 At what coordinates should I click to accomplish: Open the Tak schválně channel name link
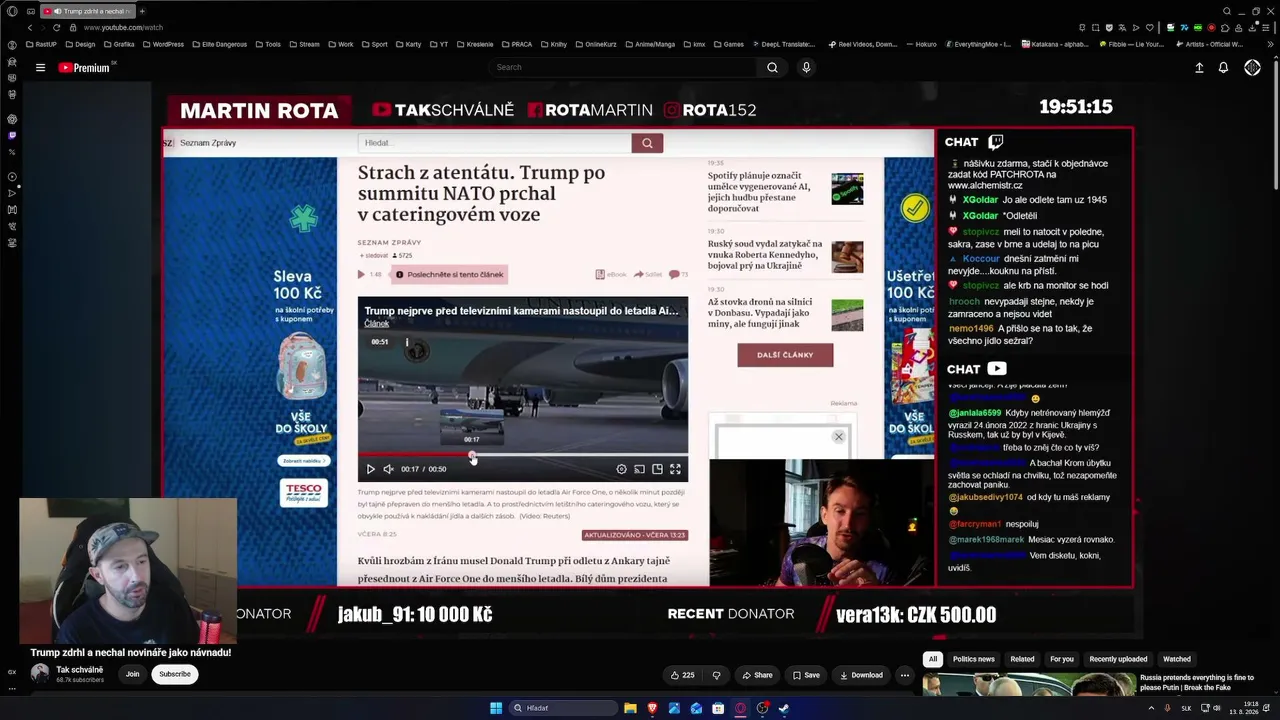tap(79, 670)
